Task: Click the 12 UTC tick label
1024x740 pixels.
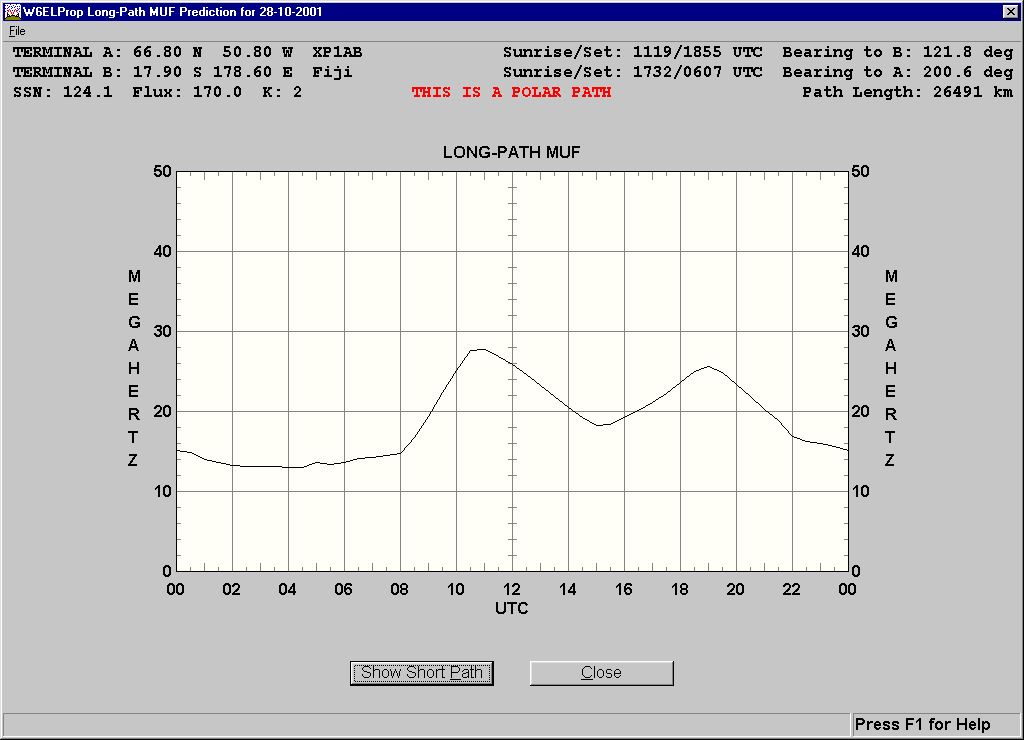Action: pyautogui.click(x=511, y=589)
